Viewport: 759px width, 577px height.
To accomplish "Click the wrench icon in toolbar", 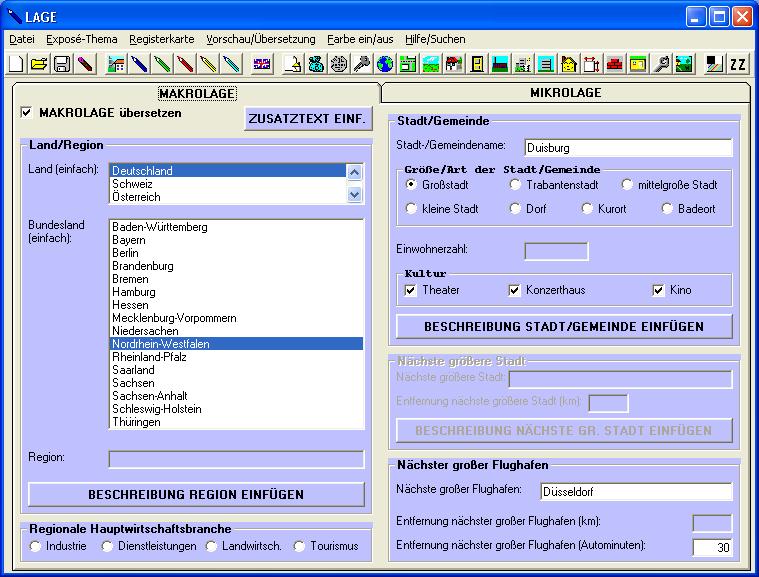I will coord(661,65).
